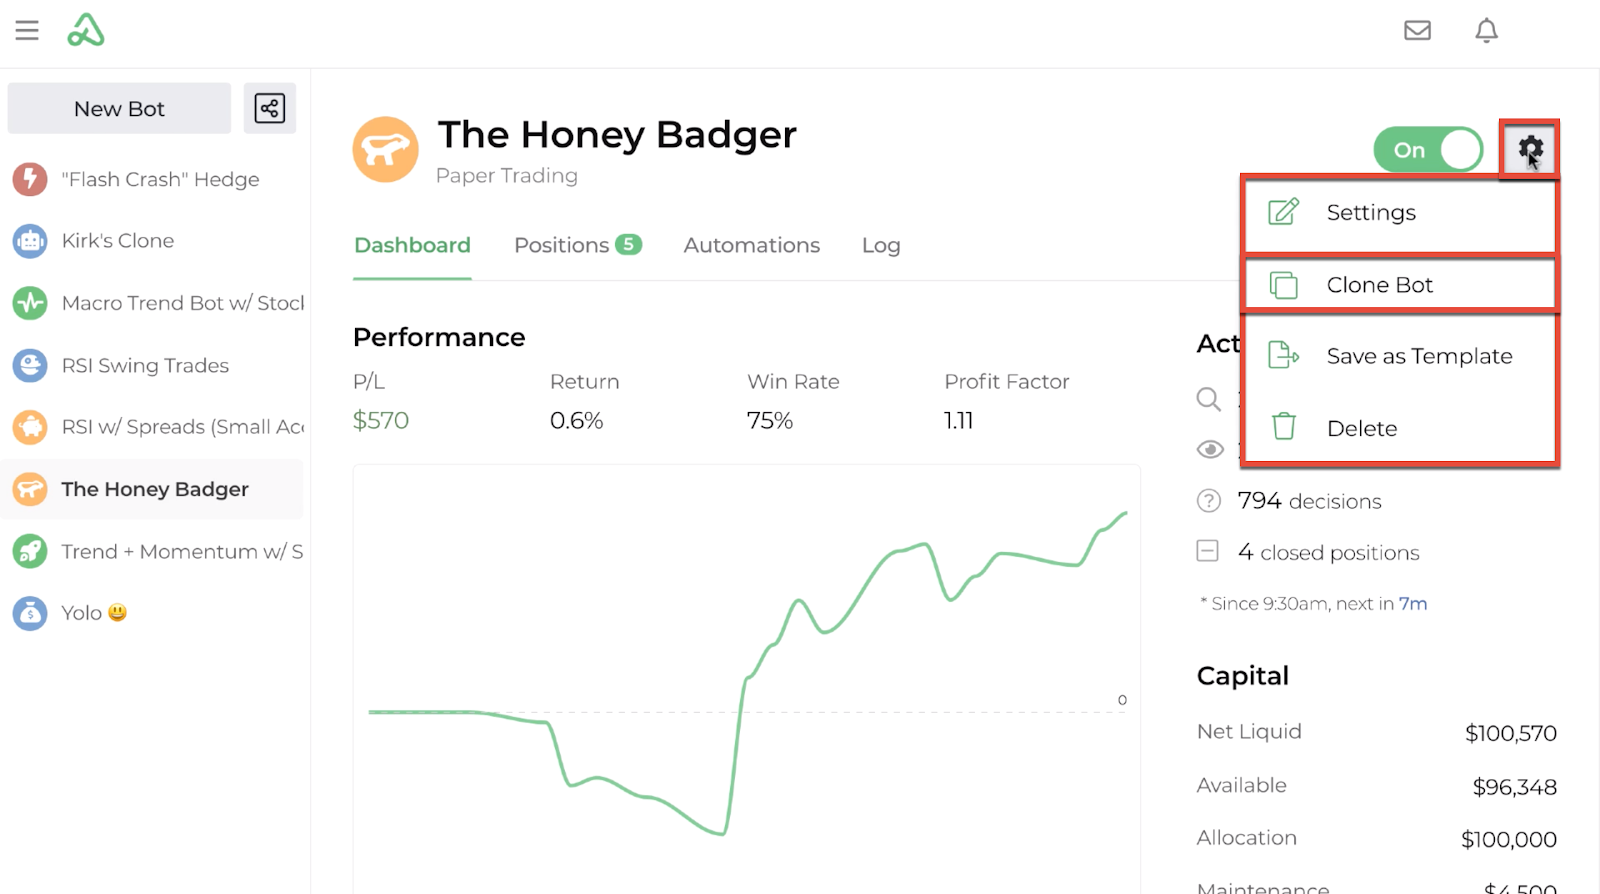1600x894 pixels.
Task: Open the notifications bell
Action: tap(1487, 31)
